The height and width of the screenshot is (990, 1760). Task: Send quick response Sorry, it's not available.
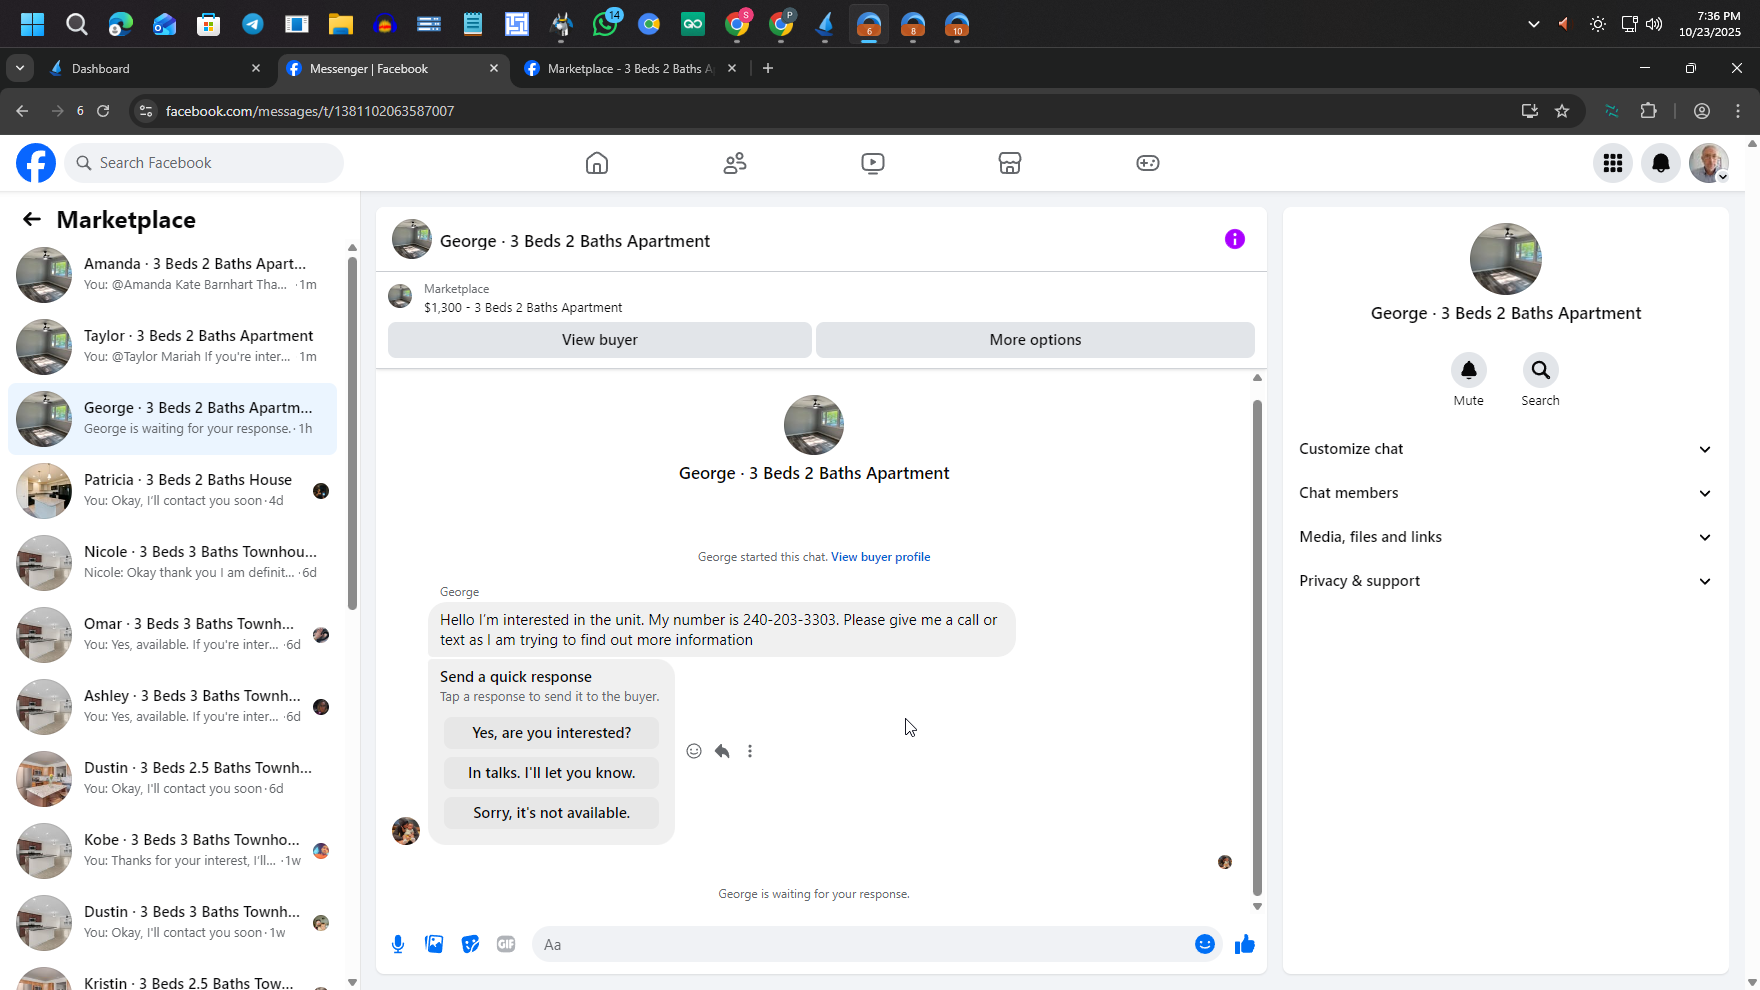[551, 813]
